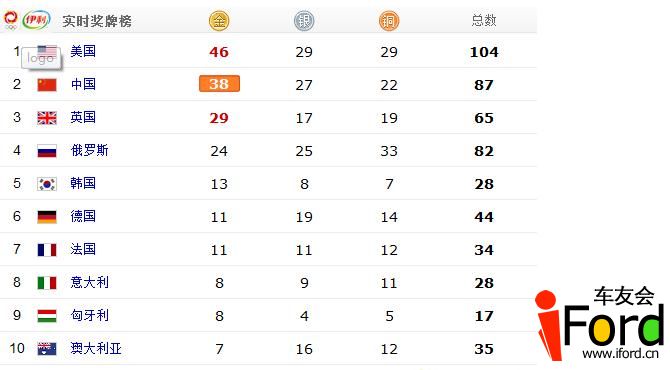Click the red Olympic emblem icon
670x370 pixels.
coord(11,20)
